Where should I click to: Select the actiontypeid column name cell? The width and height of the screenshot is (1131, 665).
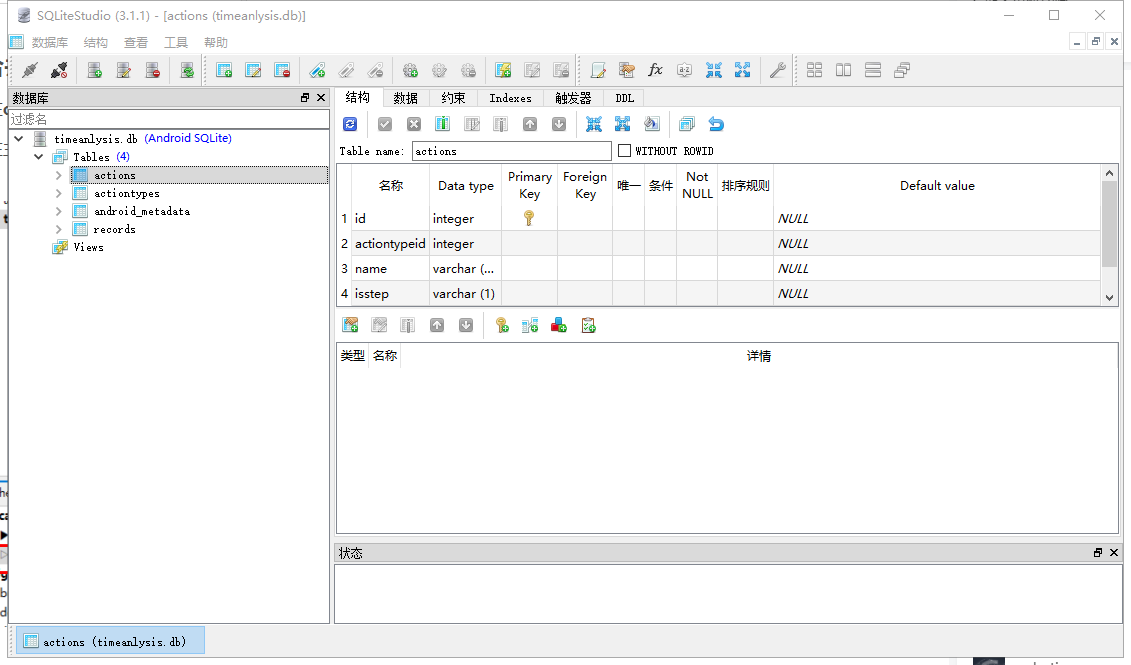pyautogui.click(x=390, y=243)
